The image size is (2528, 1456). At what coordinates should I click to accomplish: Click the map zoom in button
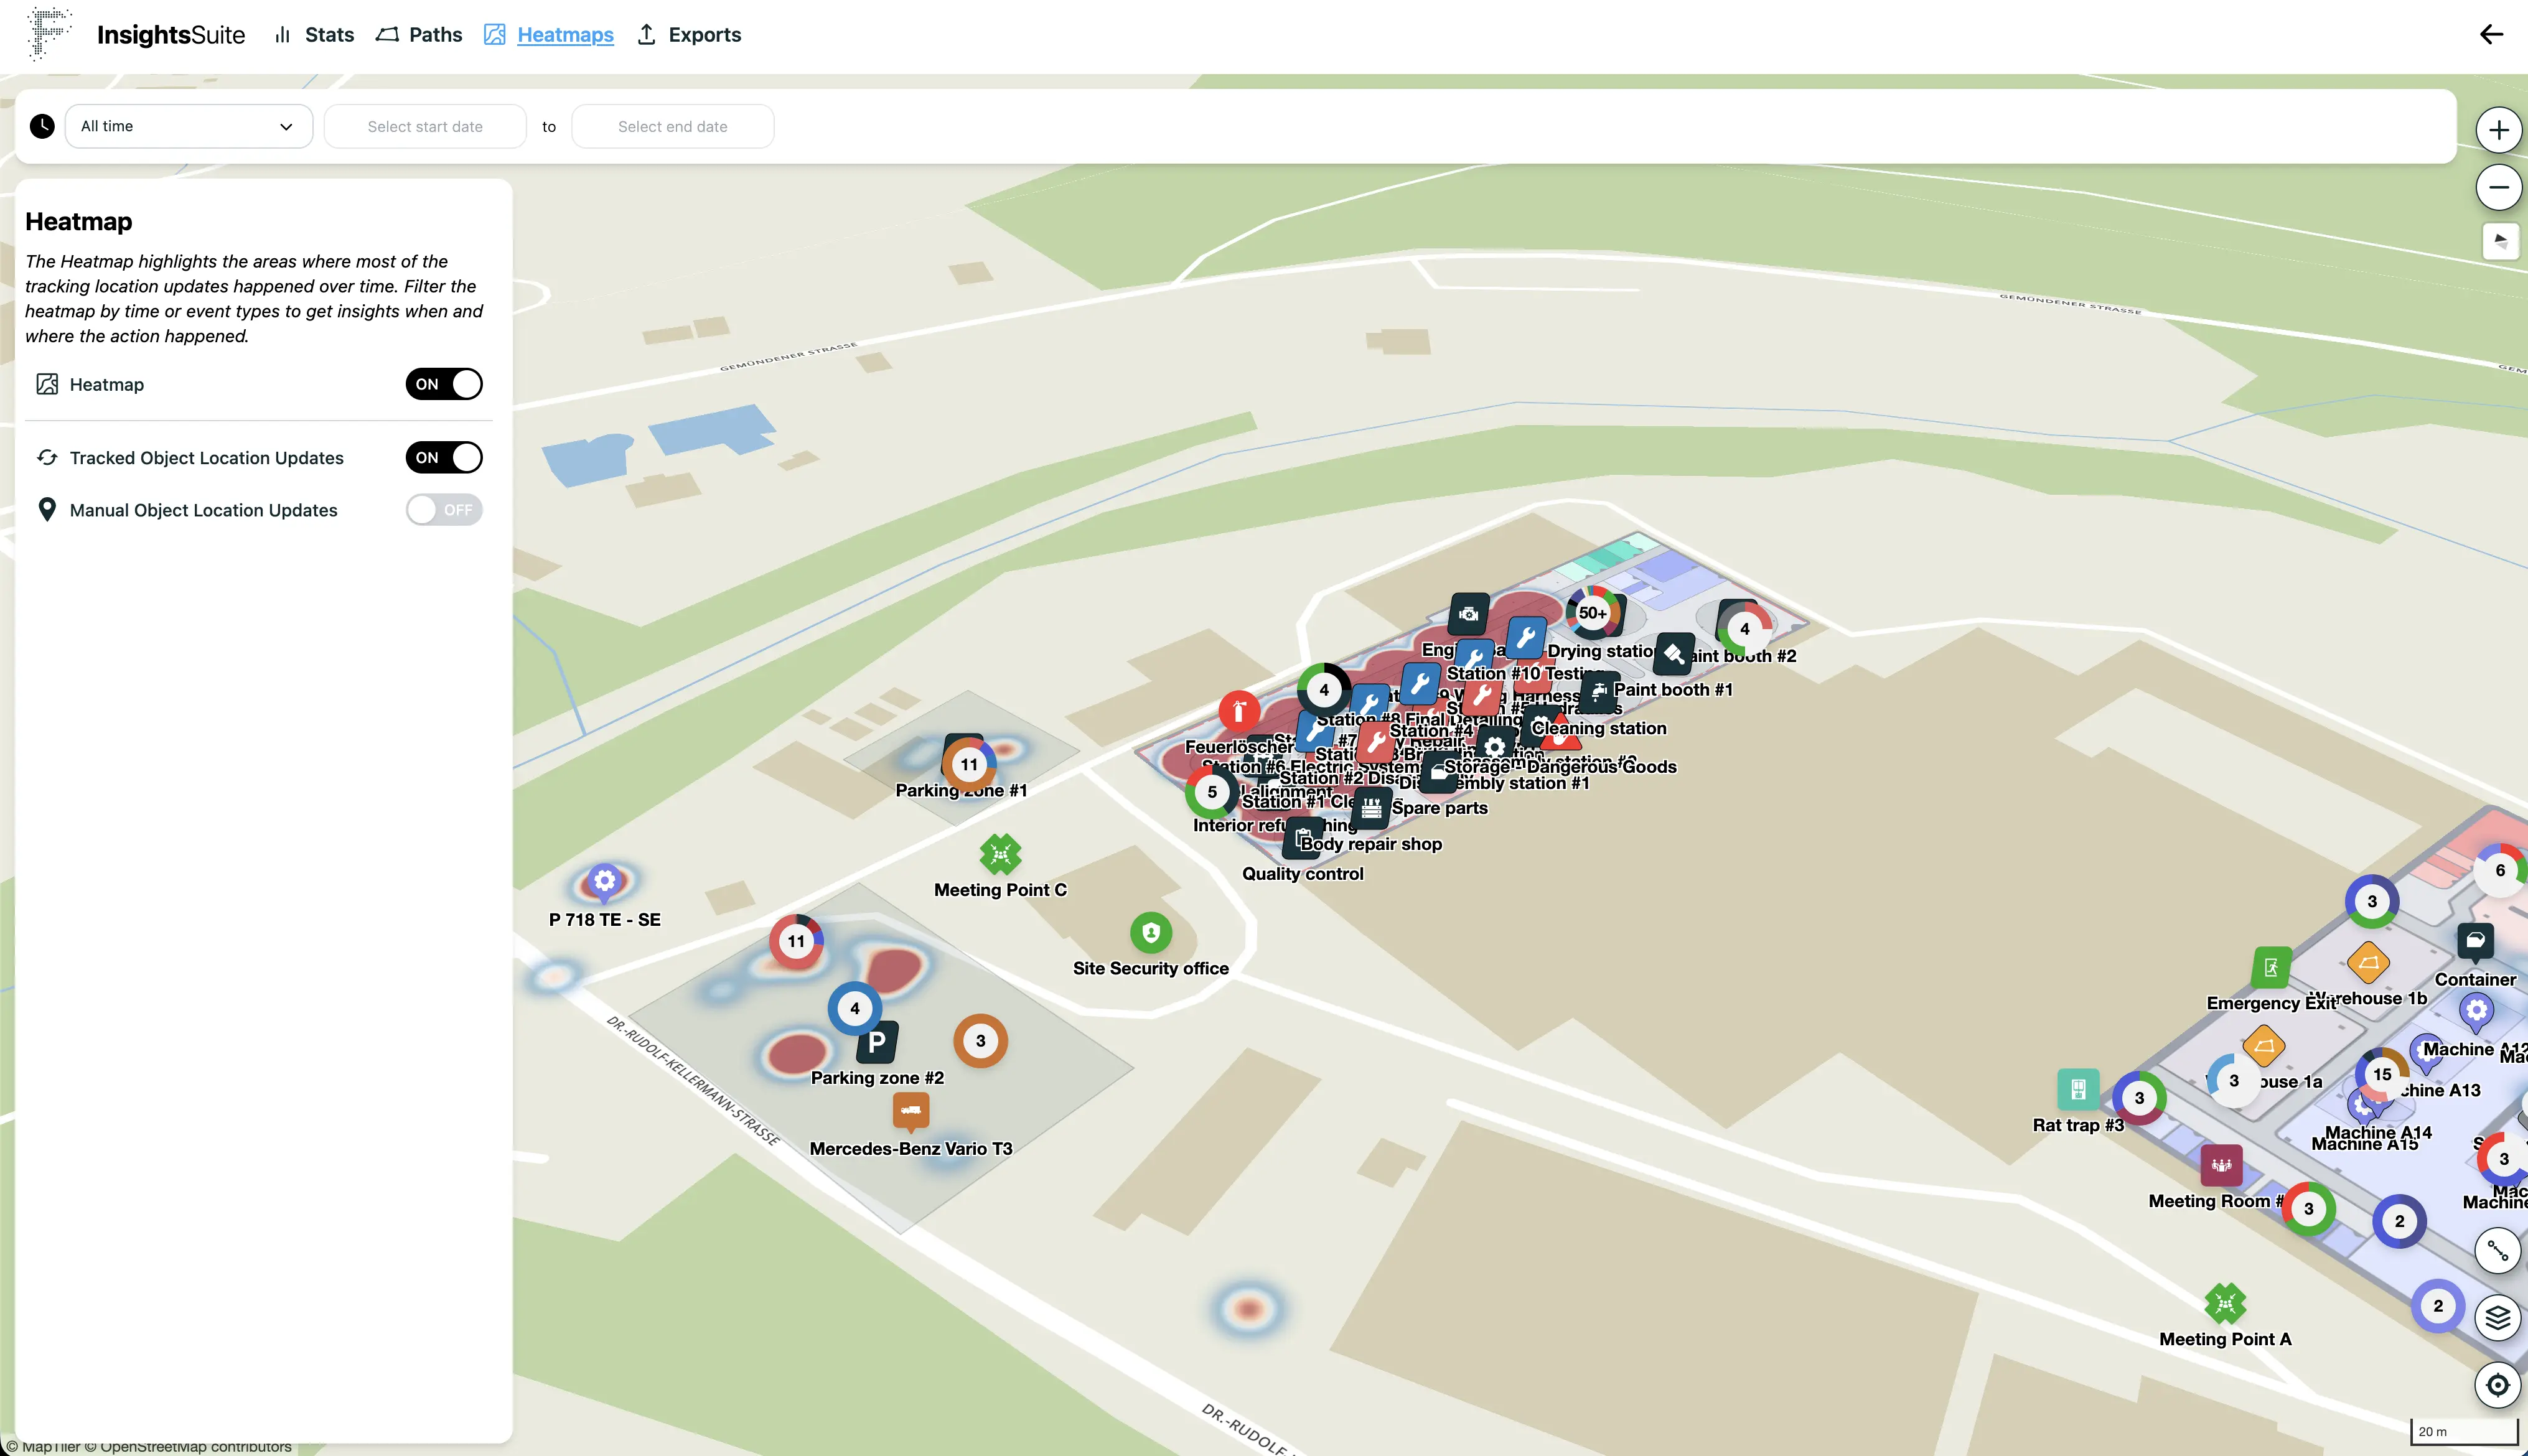click(2498, 130)
